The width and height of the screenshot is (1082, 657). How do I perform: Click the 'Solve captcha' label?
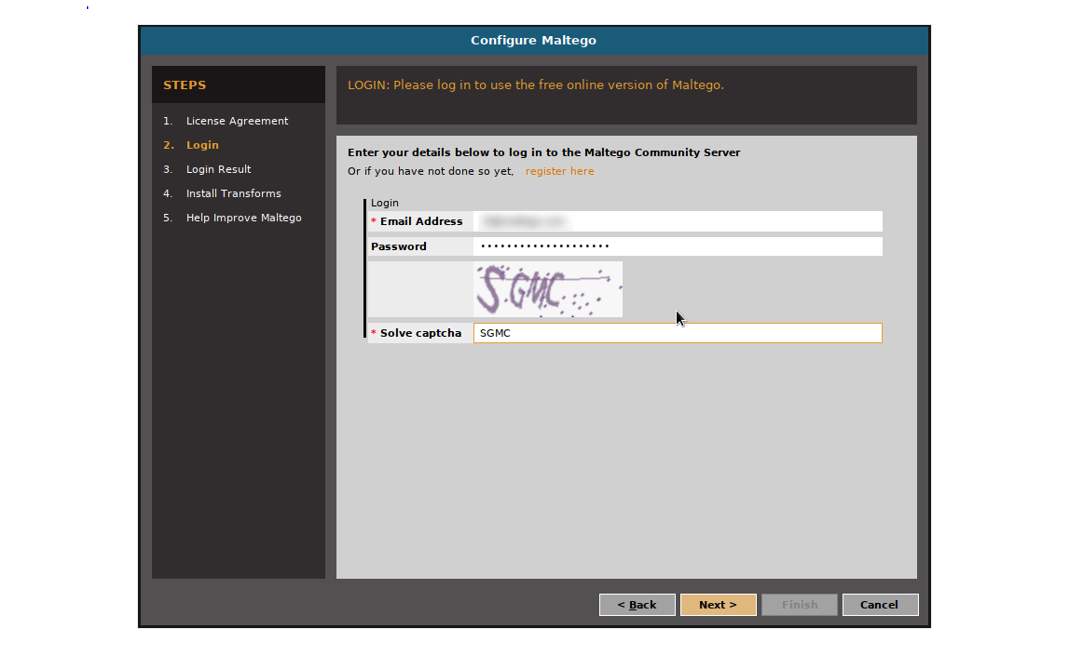click(420, 333)
